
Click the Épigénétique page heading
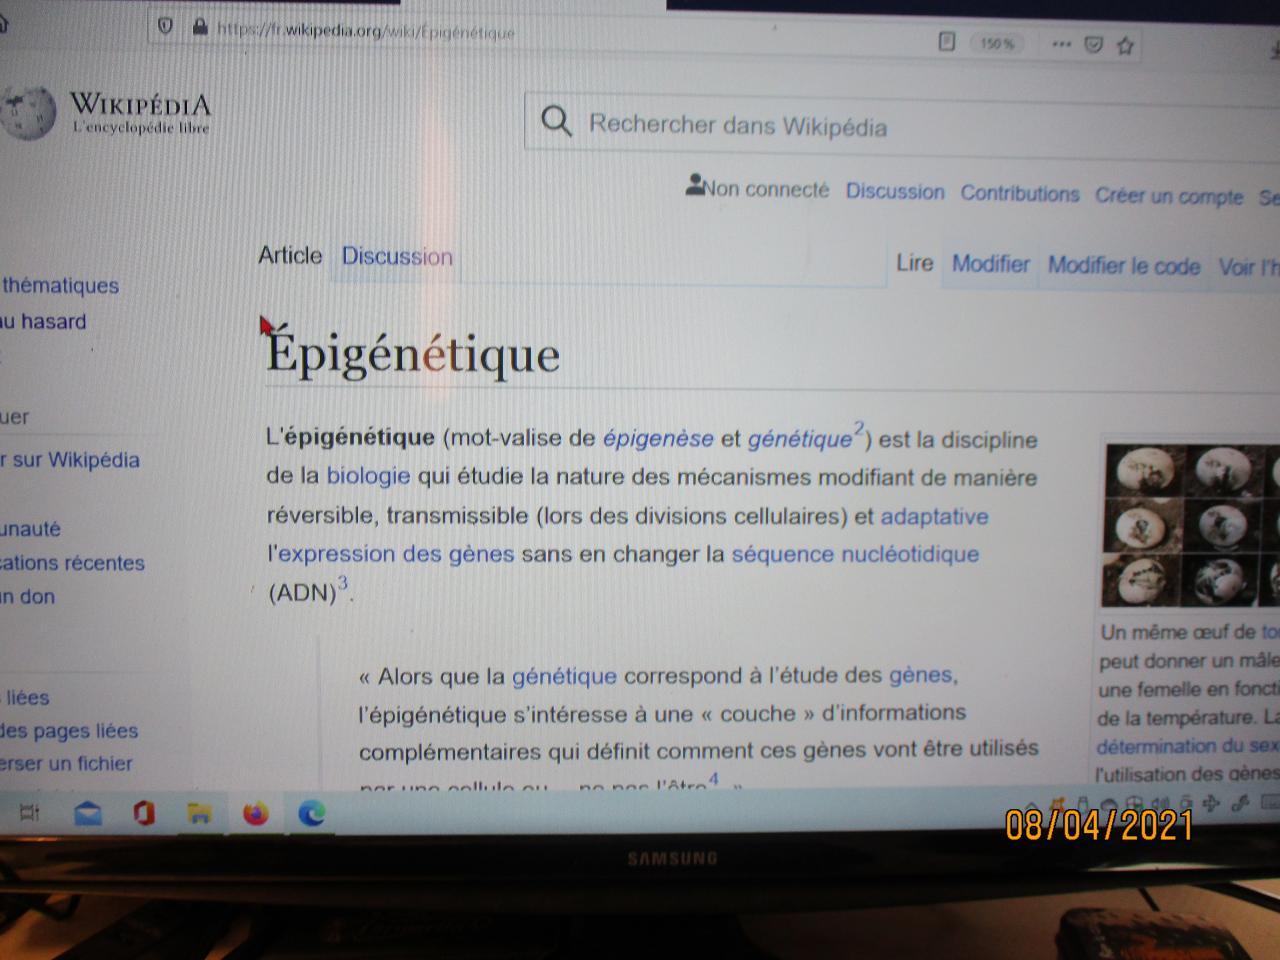point(413,353)
